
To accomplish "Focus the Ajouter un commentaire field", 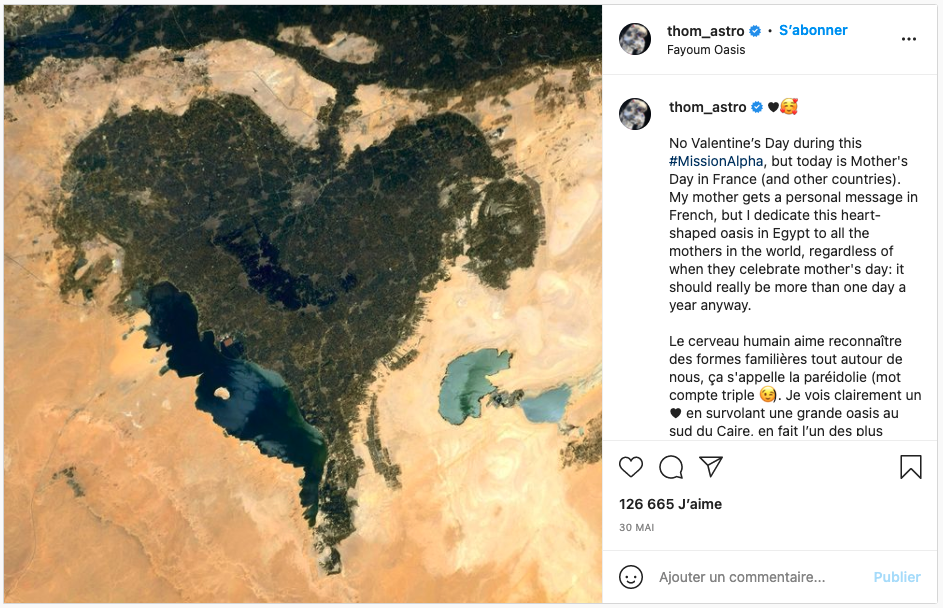I will click(x=742, y=577).
